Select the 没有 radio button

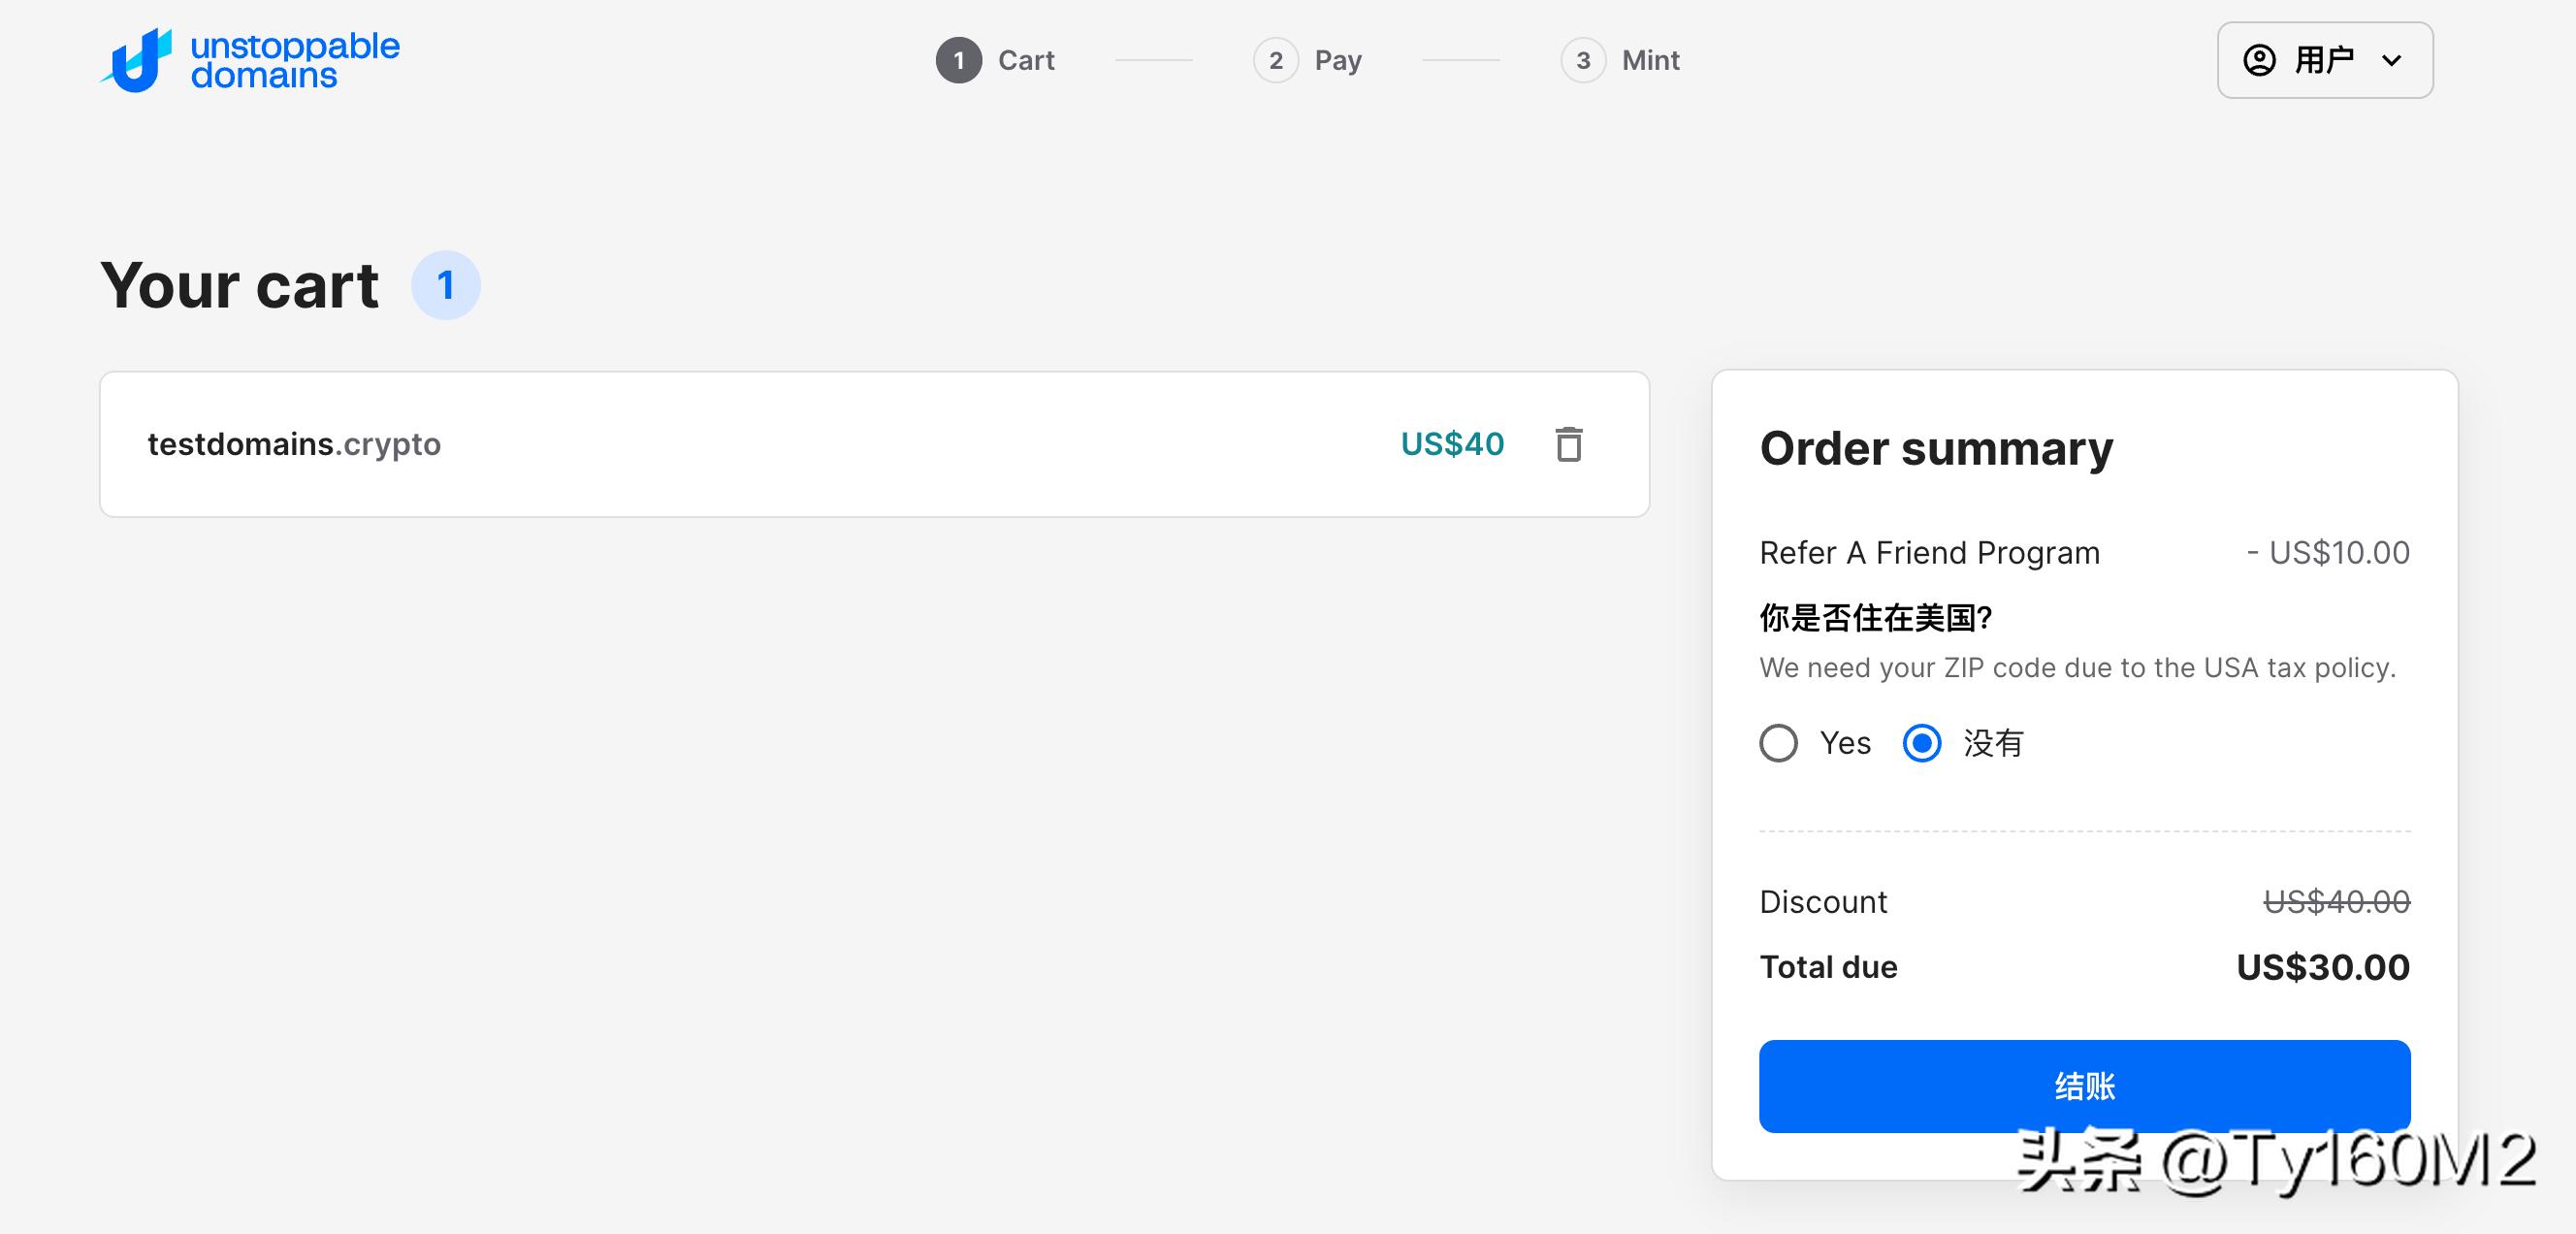click(1921, 743)
